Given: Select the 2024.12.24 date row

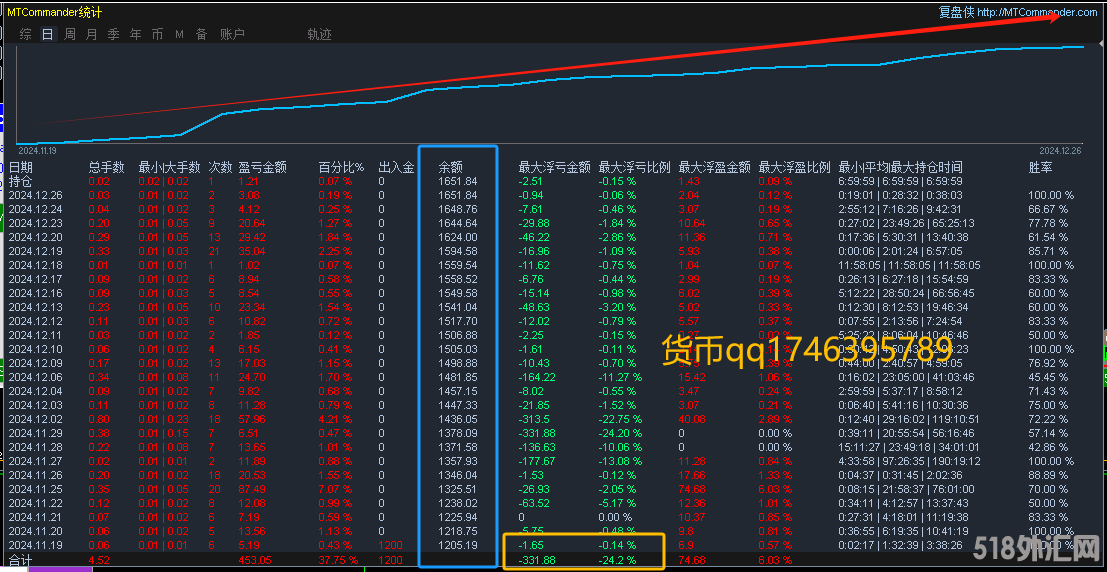Looking at the screenshot, I should pyautogui.click(x=36, y=209).
